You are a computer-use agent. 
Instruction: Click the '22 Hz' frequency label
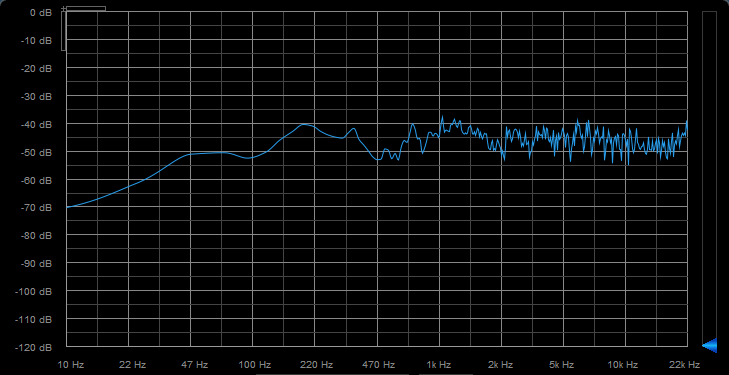pos(133,364)
